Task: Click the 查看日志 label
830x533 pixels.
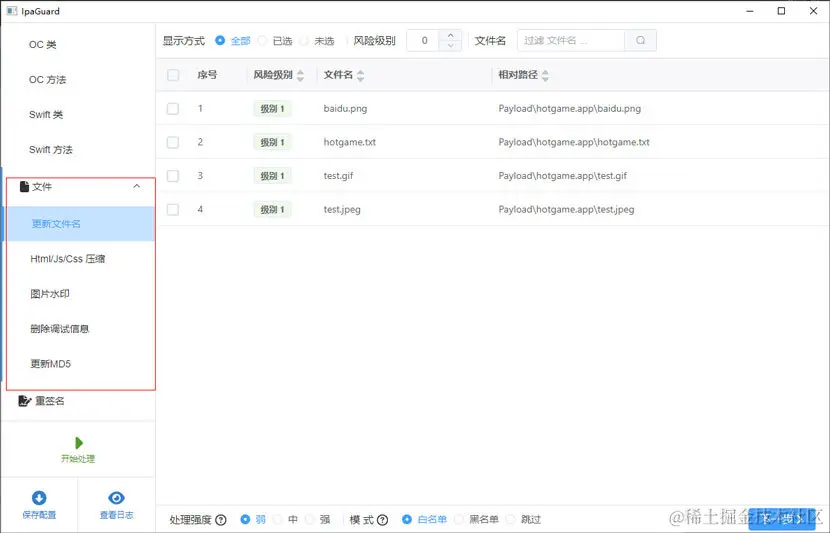Action: pos(116,514)
